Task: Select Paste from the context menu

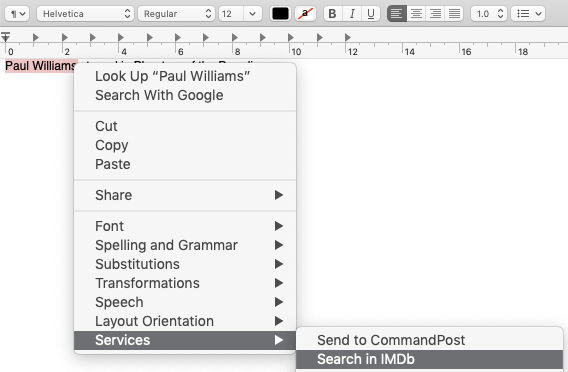Action: pyautogui.click(x=185, y=164)
